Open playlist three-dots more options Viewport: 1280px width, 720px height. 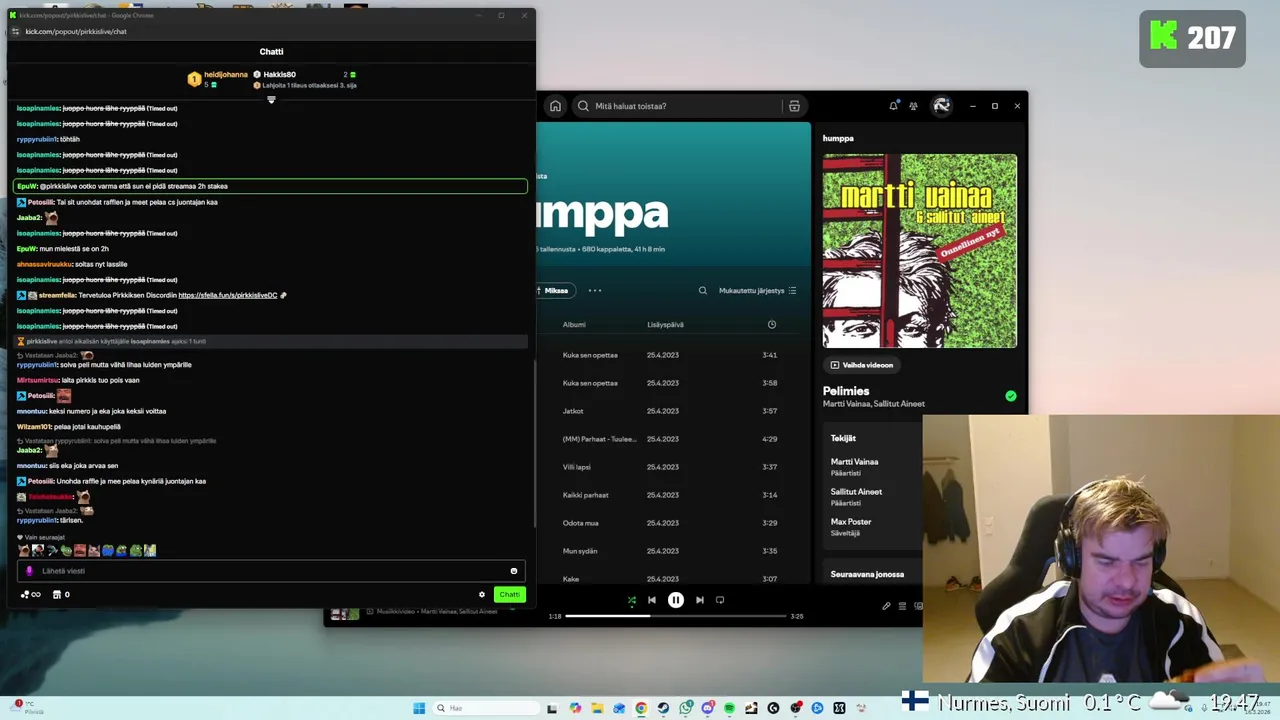(x=595, y=291)
